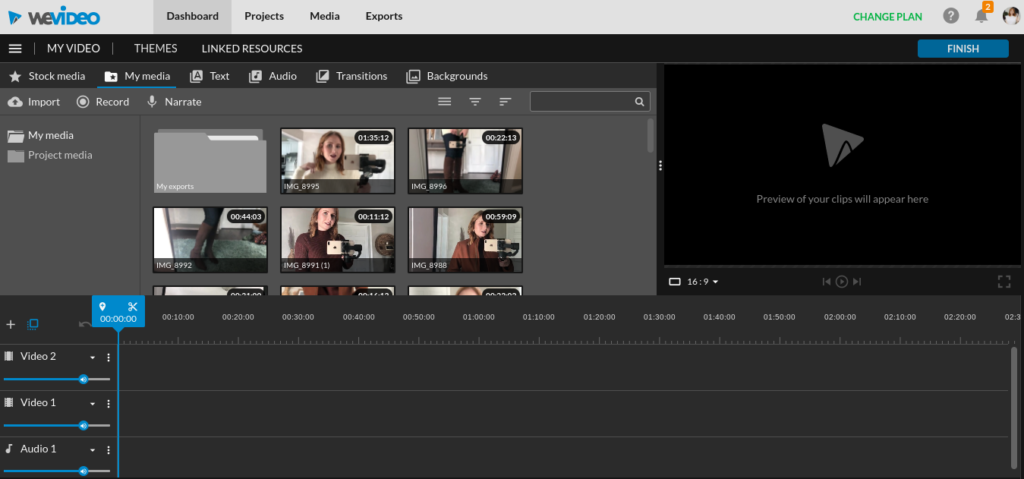Toggle fullscreen preview
This screenshot has height=479, width=1024.
click(1004, 282)
